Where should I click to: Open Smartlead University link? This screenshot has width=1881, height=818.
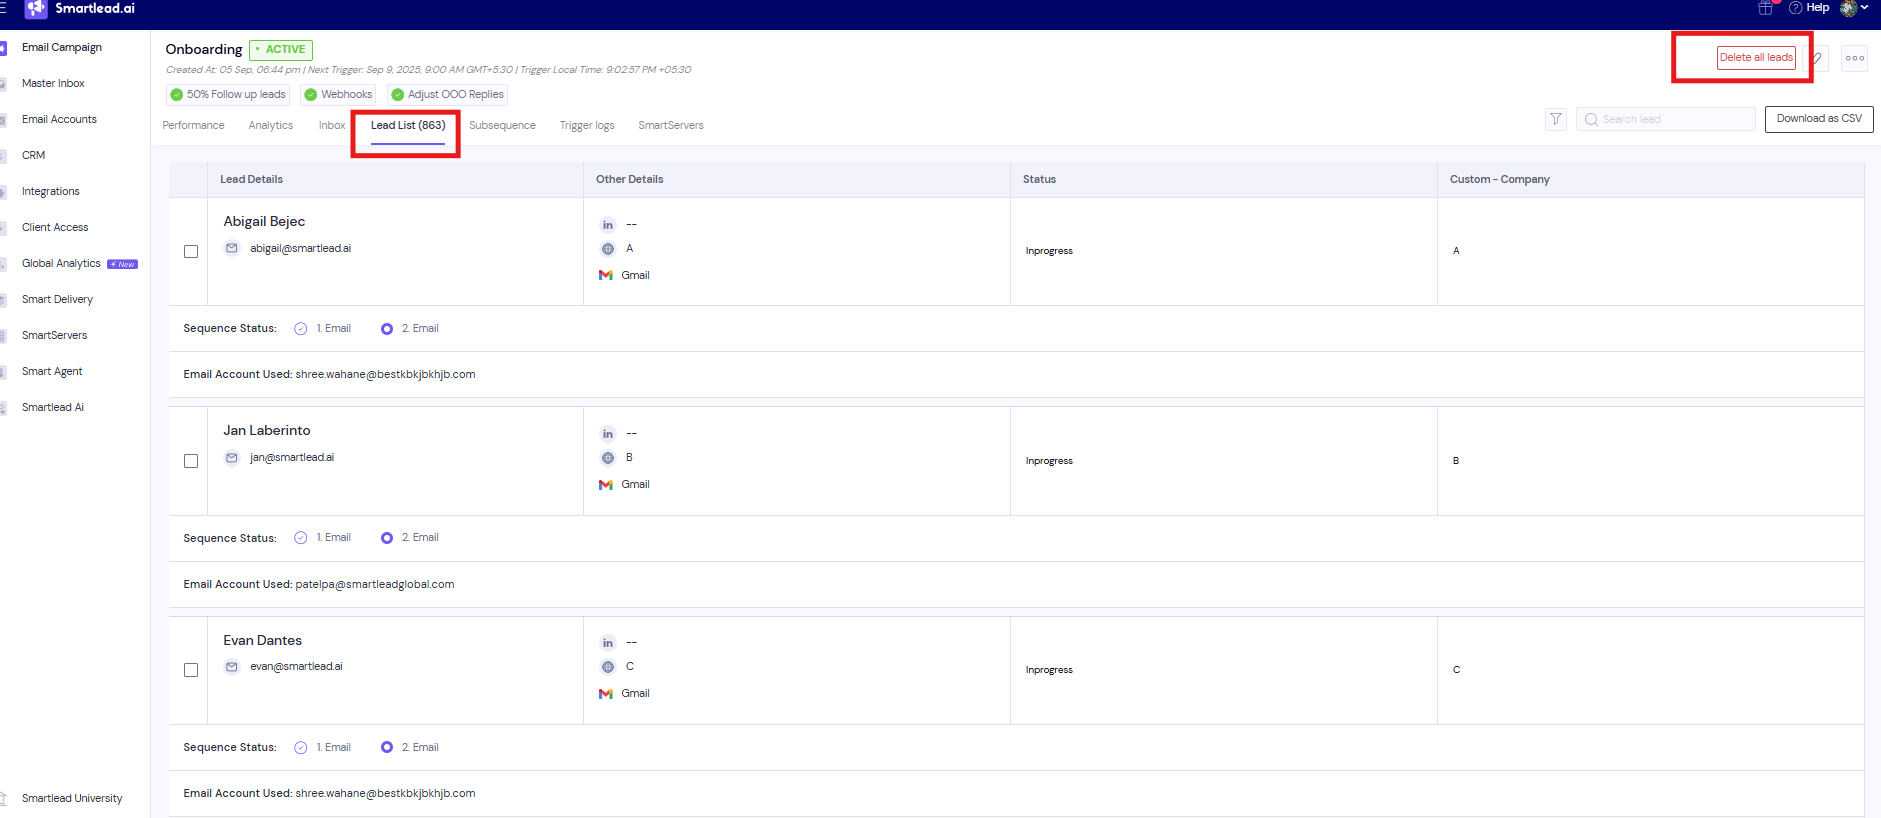pos(72,798)
